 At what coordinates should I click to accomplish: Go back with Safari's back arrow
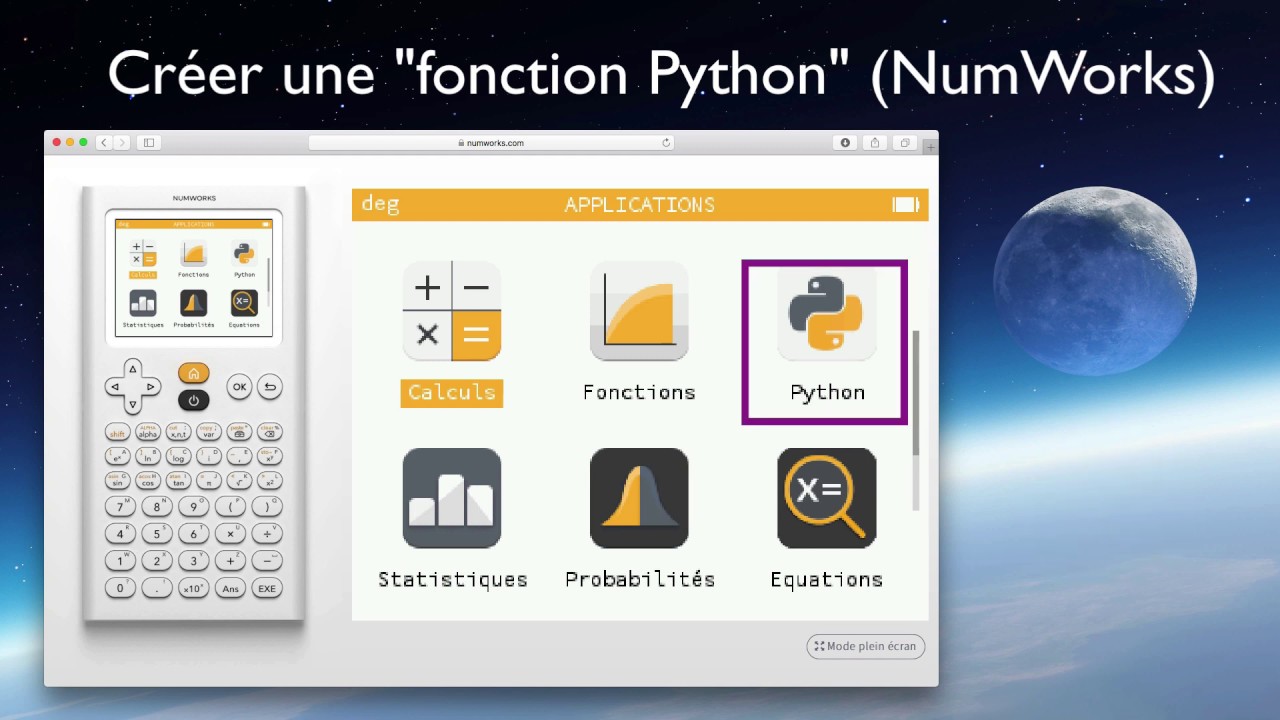coord(103,143)
